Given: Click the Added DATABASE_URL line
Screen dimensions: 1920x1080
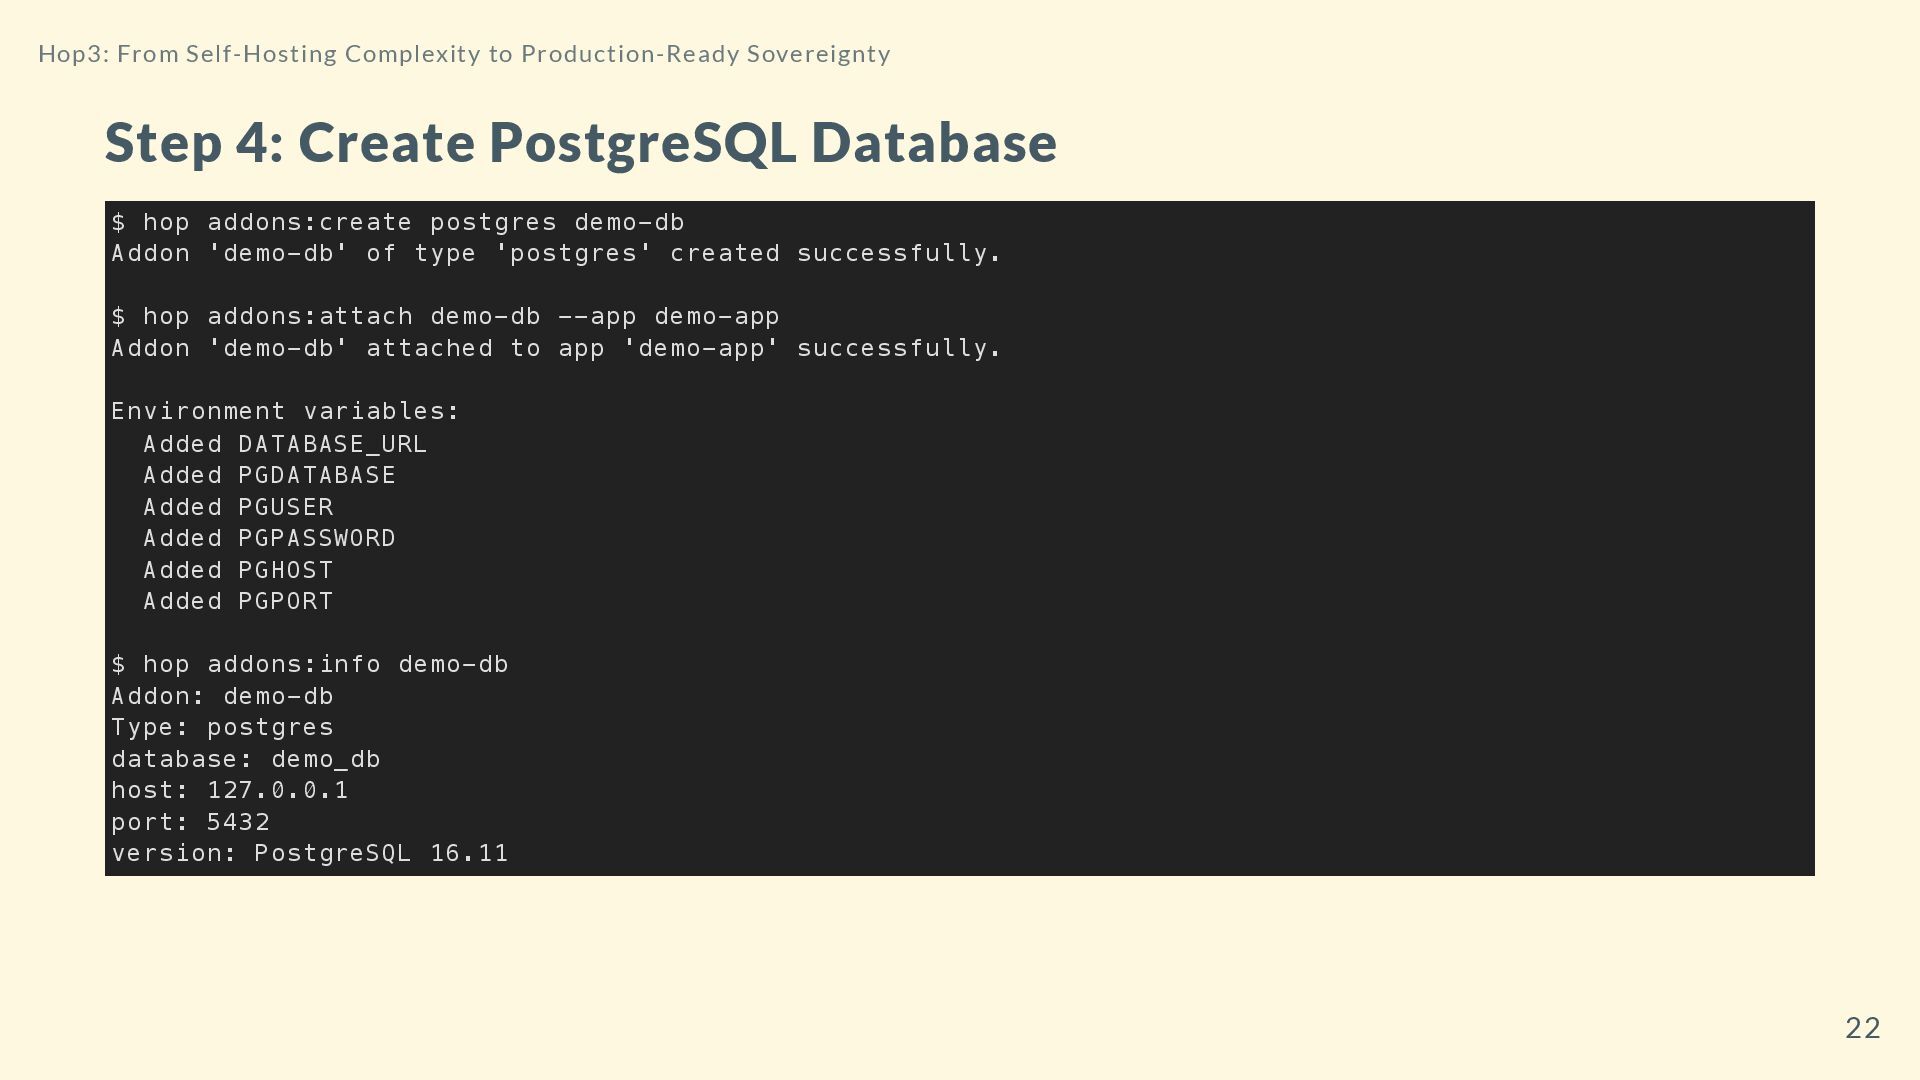Looking at the screenshot, I should click(x=285, y=444).
